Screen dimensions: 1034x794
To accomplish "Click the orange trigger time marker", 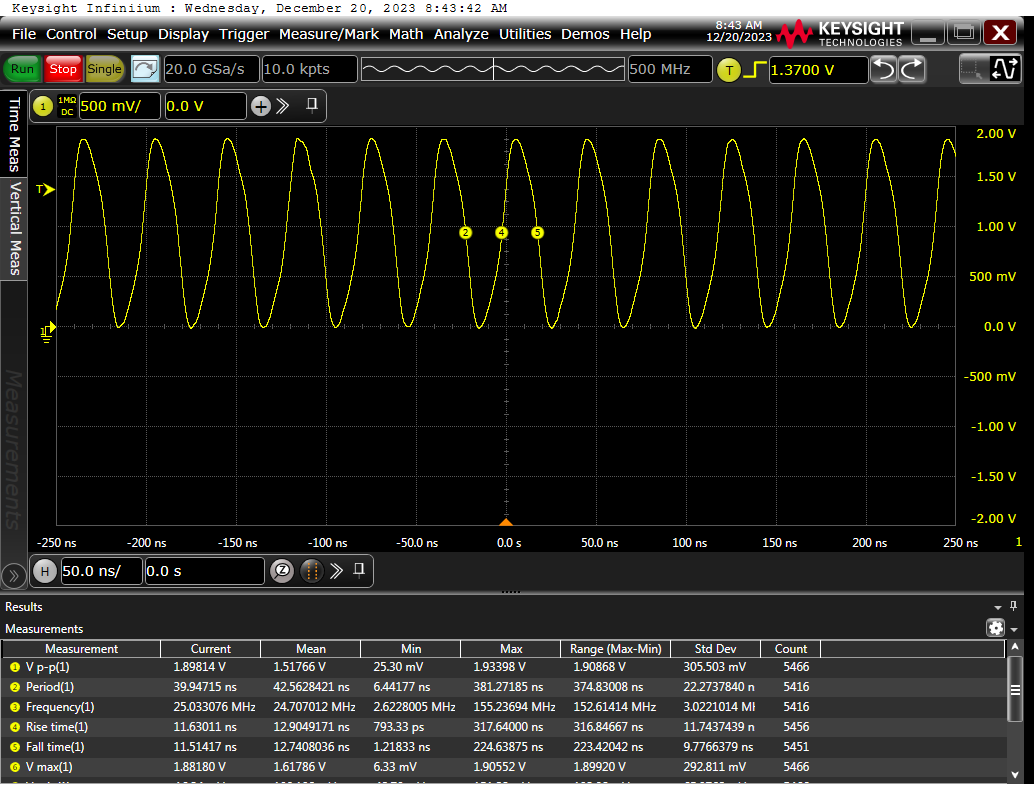I will 506,522.
